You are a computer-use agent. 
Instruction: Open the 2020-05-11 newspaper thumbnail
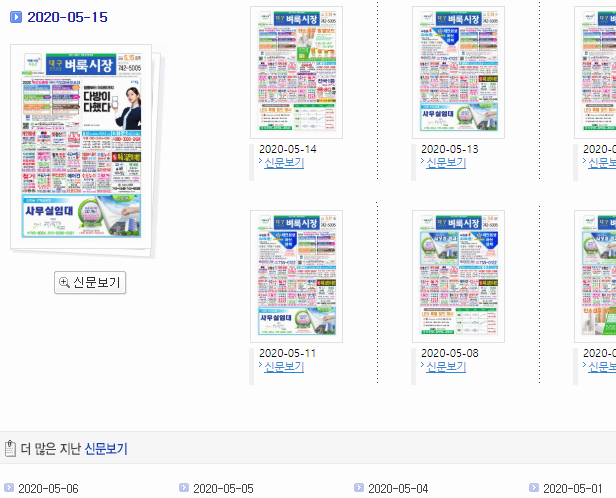297,276
